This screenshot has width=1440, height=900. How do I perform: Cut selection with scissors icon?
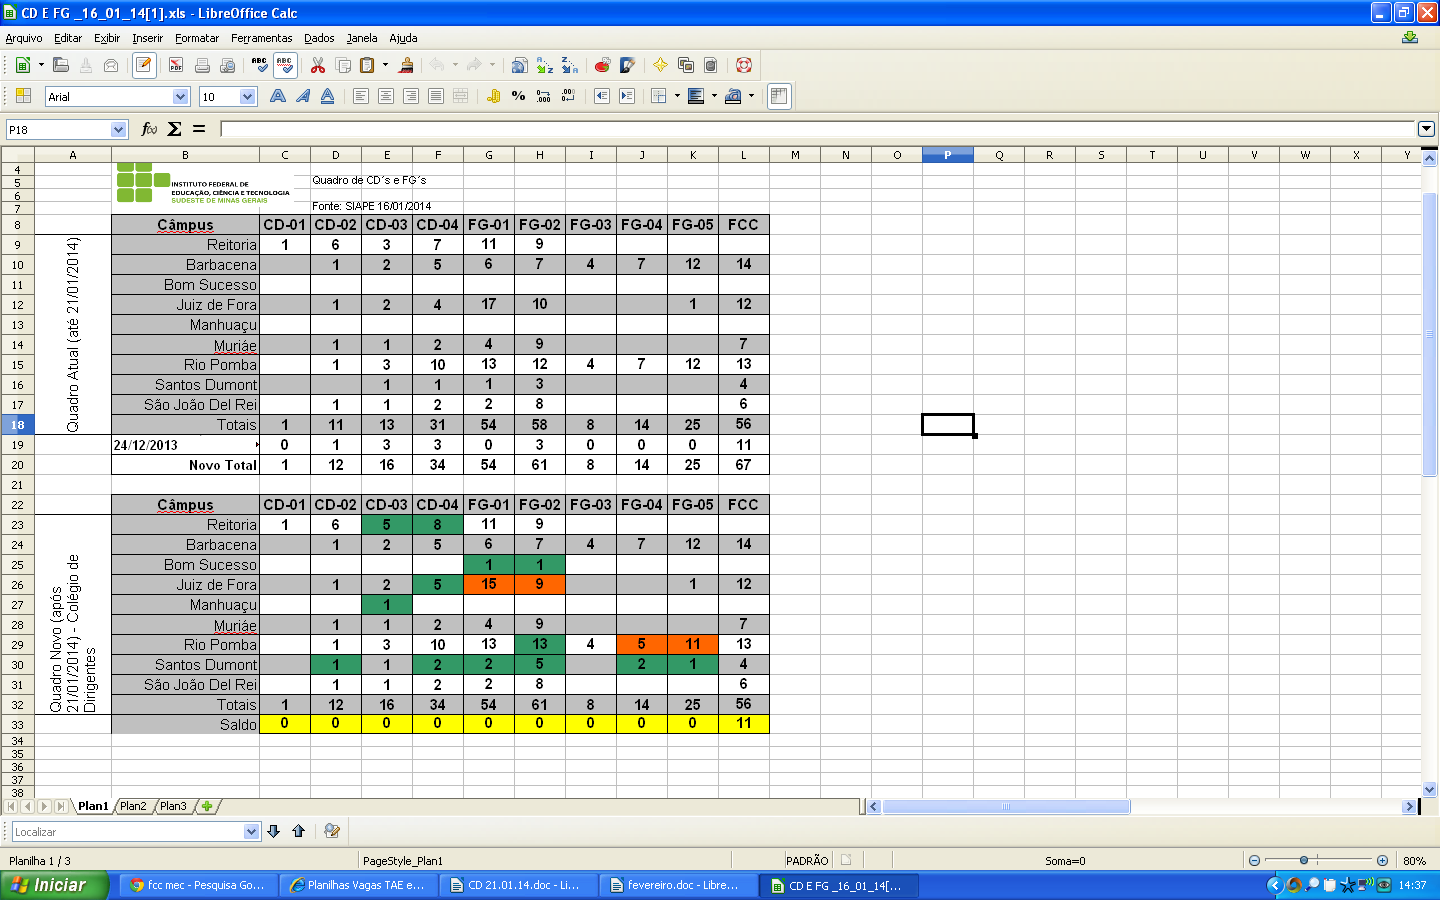pos(318,65)
